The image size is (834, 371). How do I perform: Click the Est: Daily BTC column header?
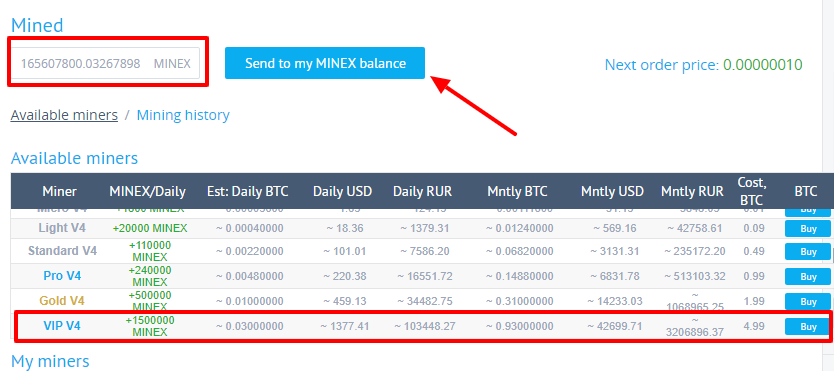tap(248, 191)
